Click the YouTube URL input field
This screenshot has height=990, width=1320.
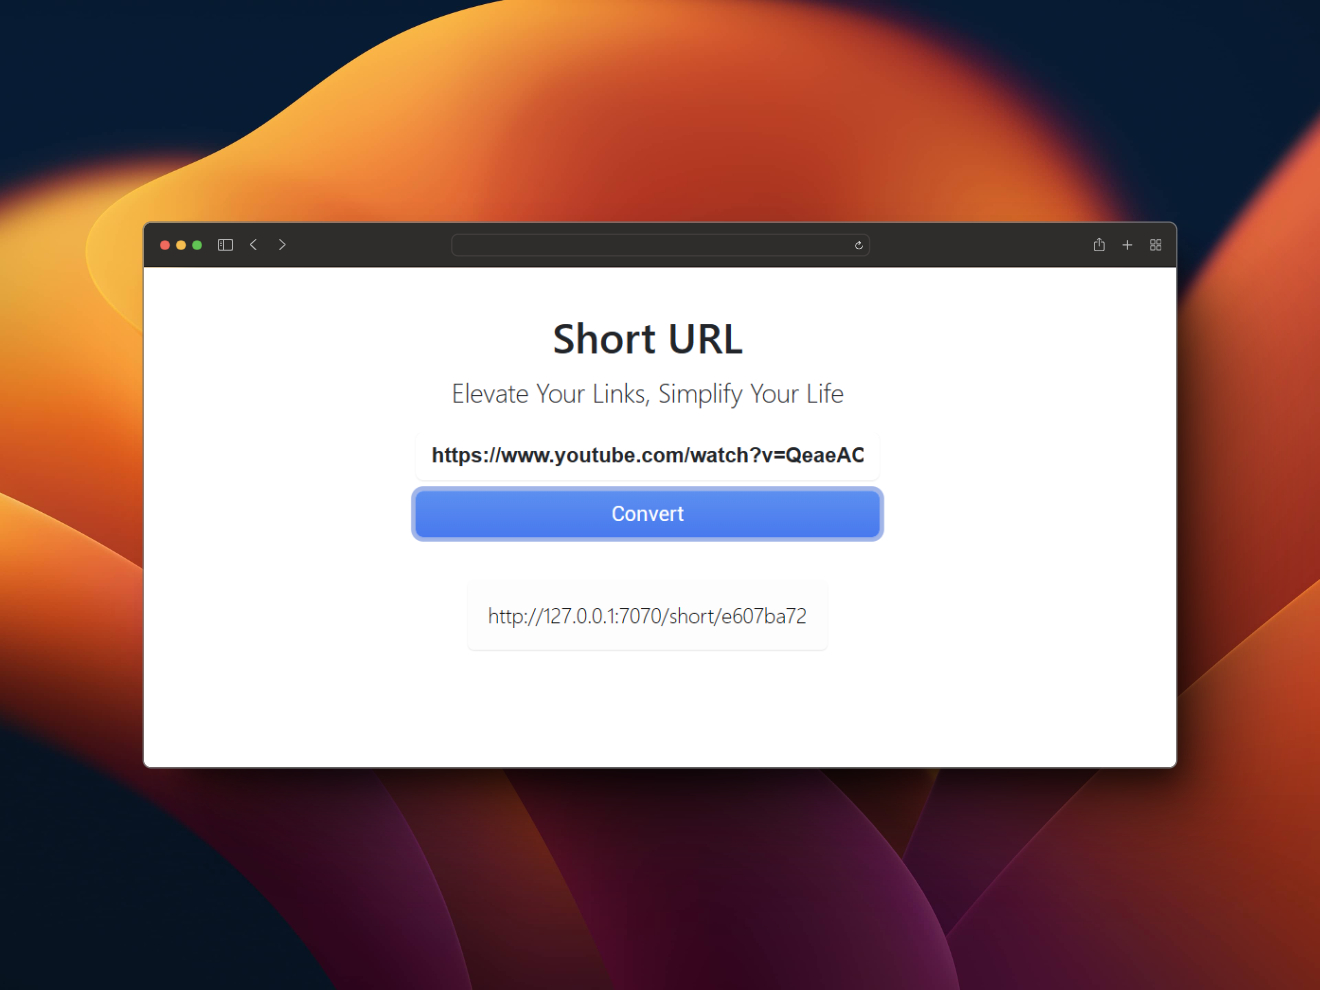(647, 456)
